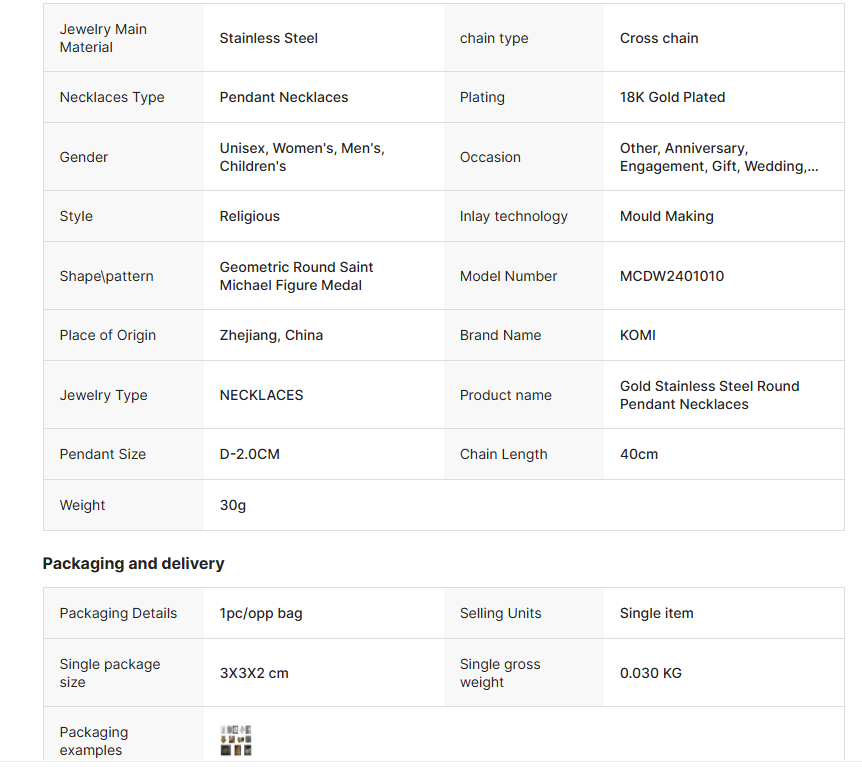Open the packaging examples thumbnail image
This screenshot has height=767, width=862.
coord(236,741)
